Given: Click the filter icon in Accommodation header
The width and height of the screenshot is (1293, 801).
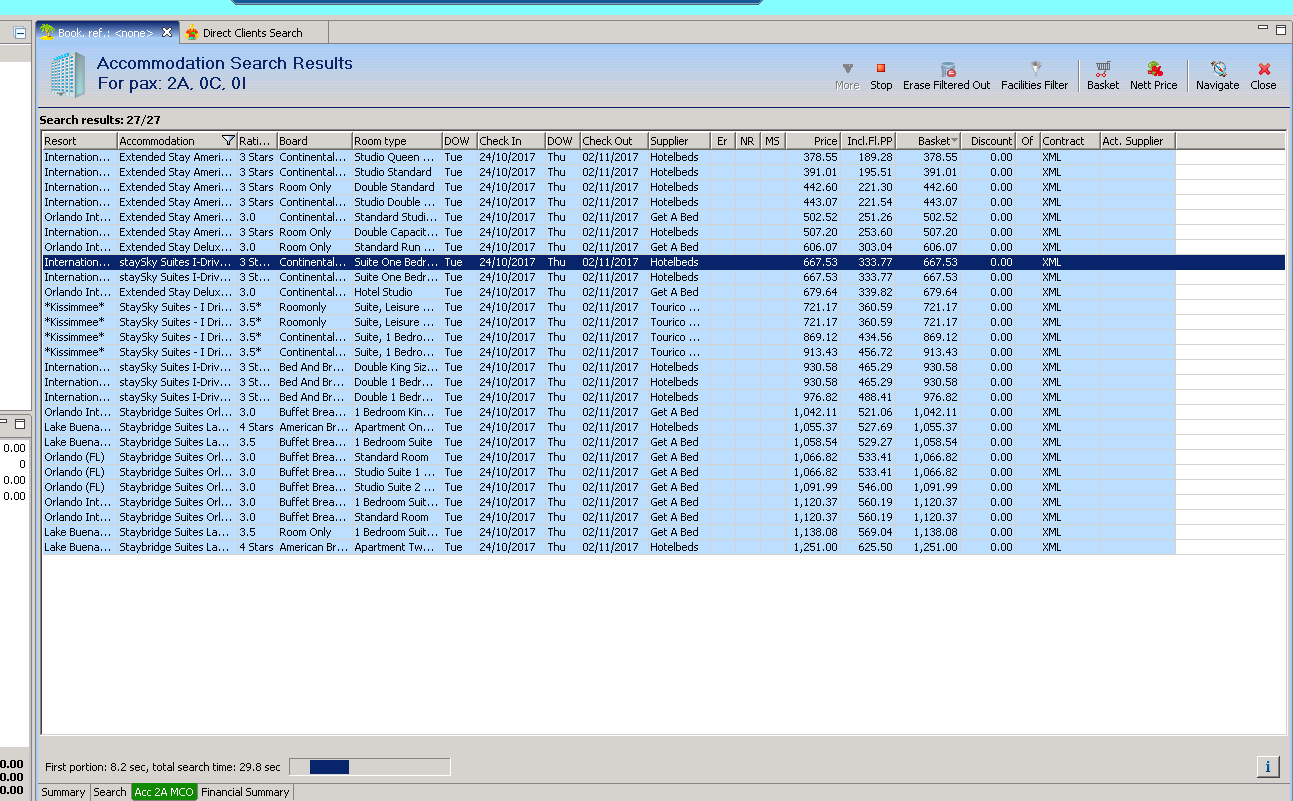Looking at the screenshot, I should coord(228,141).
